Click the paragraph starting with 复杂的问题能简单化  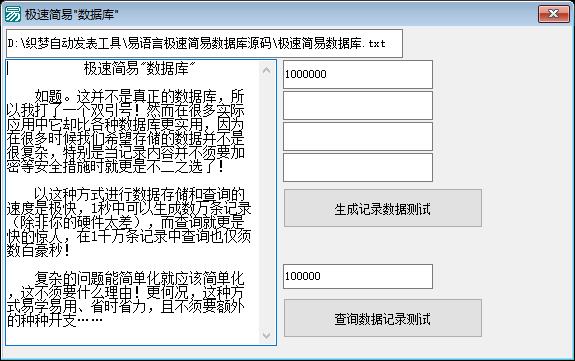click(x=125, y=299)
